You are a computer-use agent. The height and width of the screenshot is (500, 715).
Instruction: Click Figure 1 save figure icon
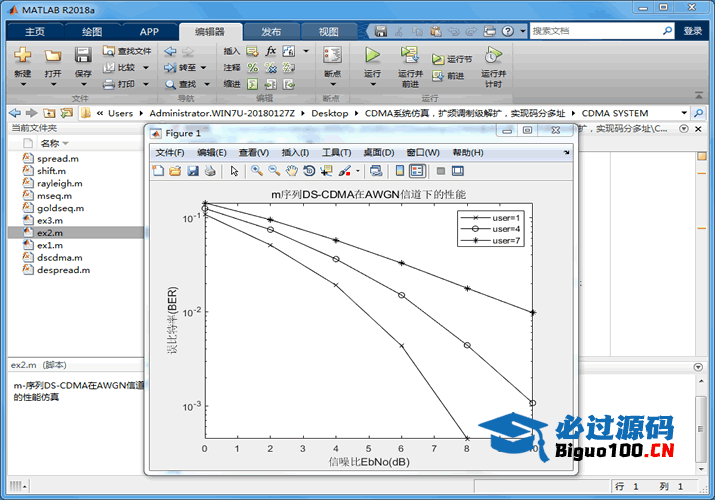pyautogui.click(x=192, y=171)
